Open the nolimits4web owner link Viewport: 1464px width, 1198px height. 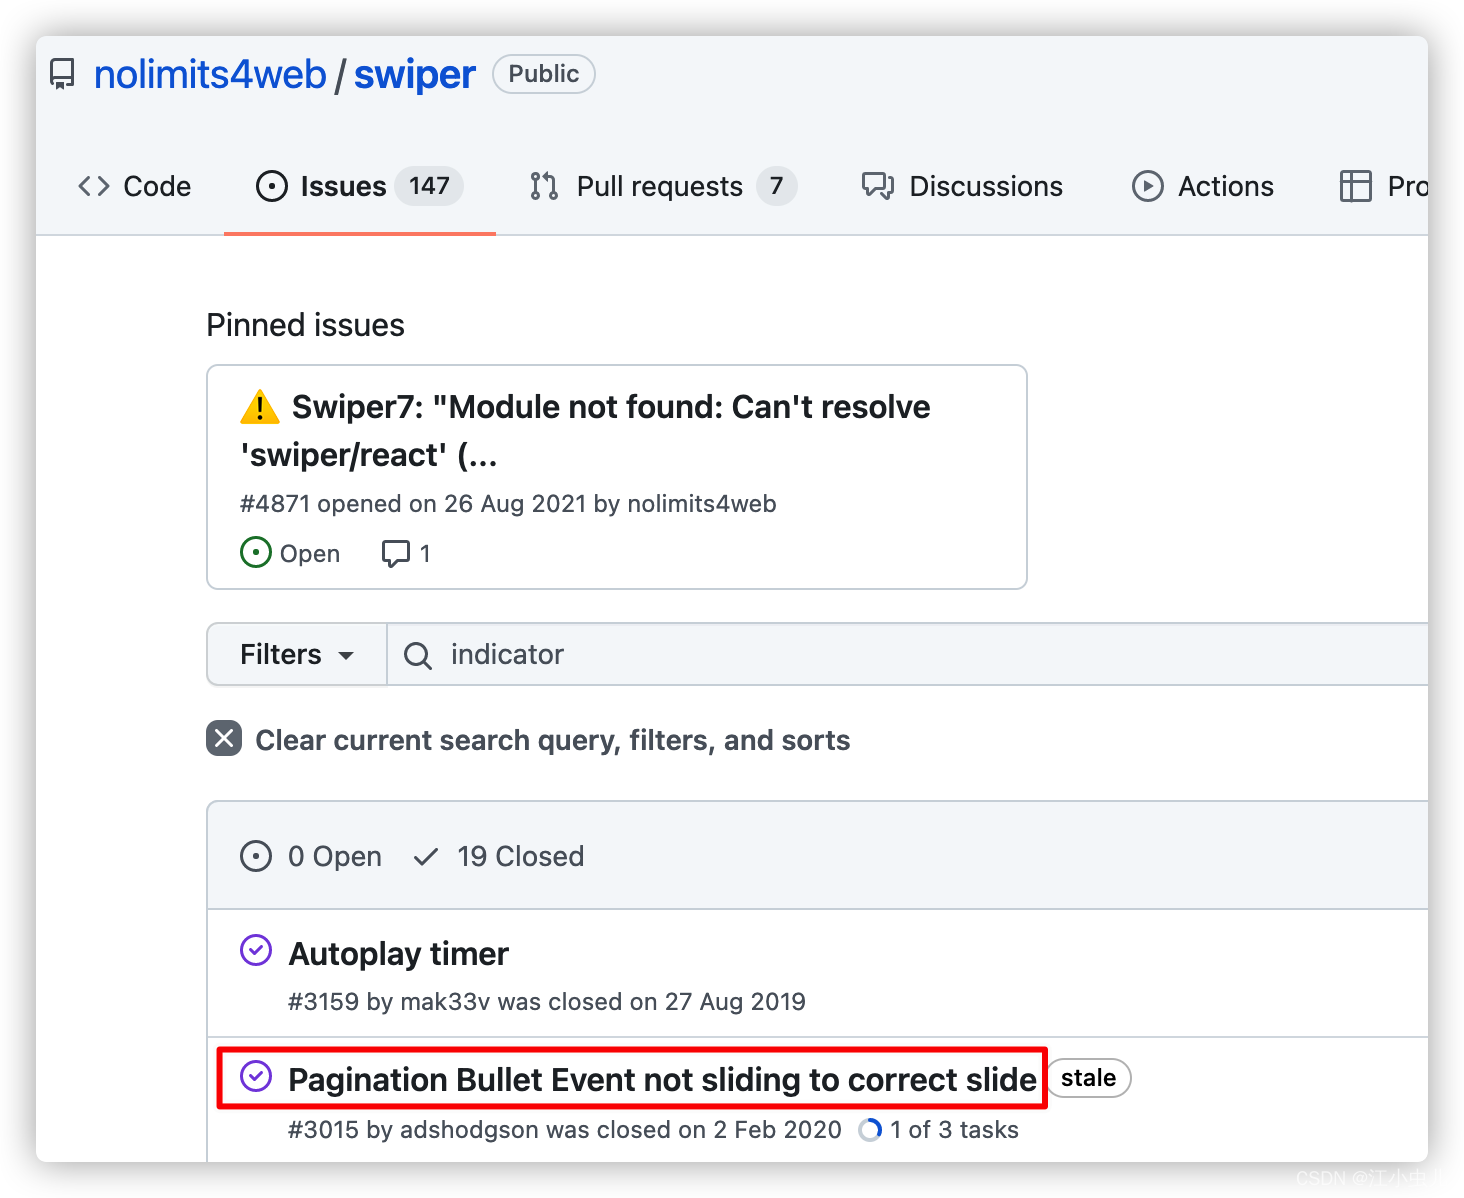click(x=210, y=75)
